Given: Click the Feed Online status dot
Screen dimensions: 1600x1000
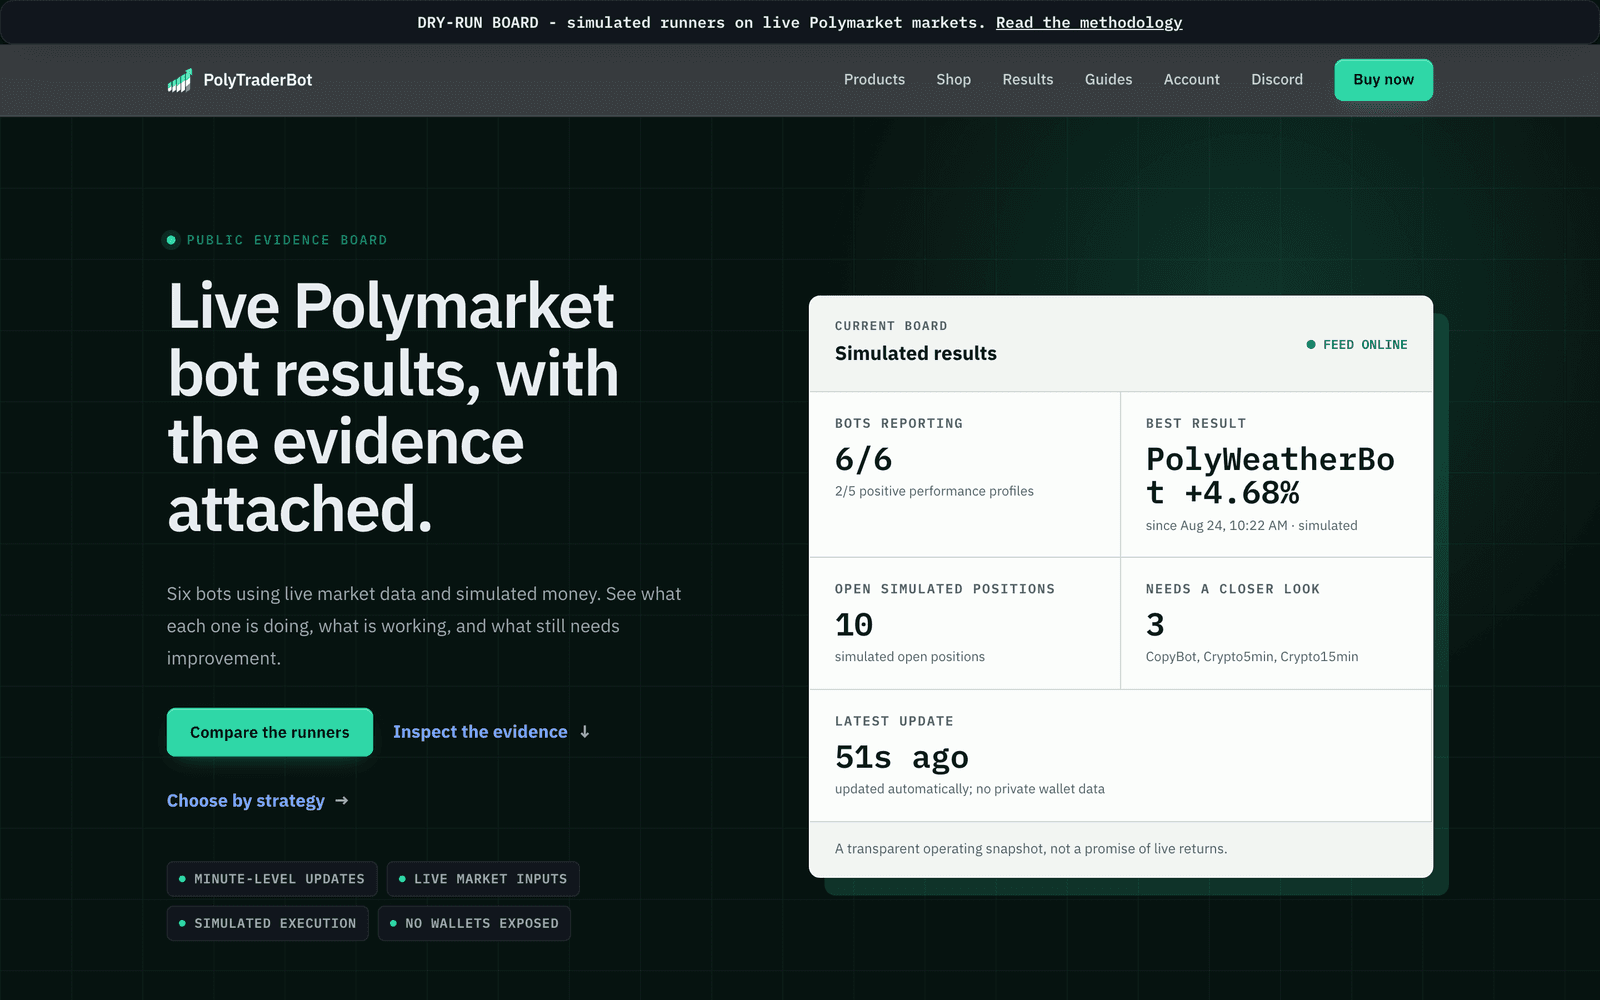Looking at the screenshot, I should point(1311,345).
